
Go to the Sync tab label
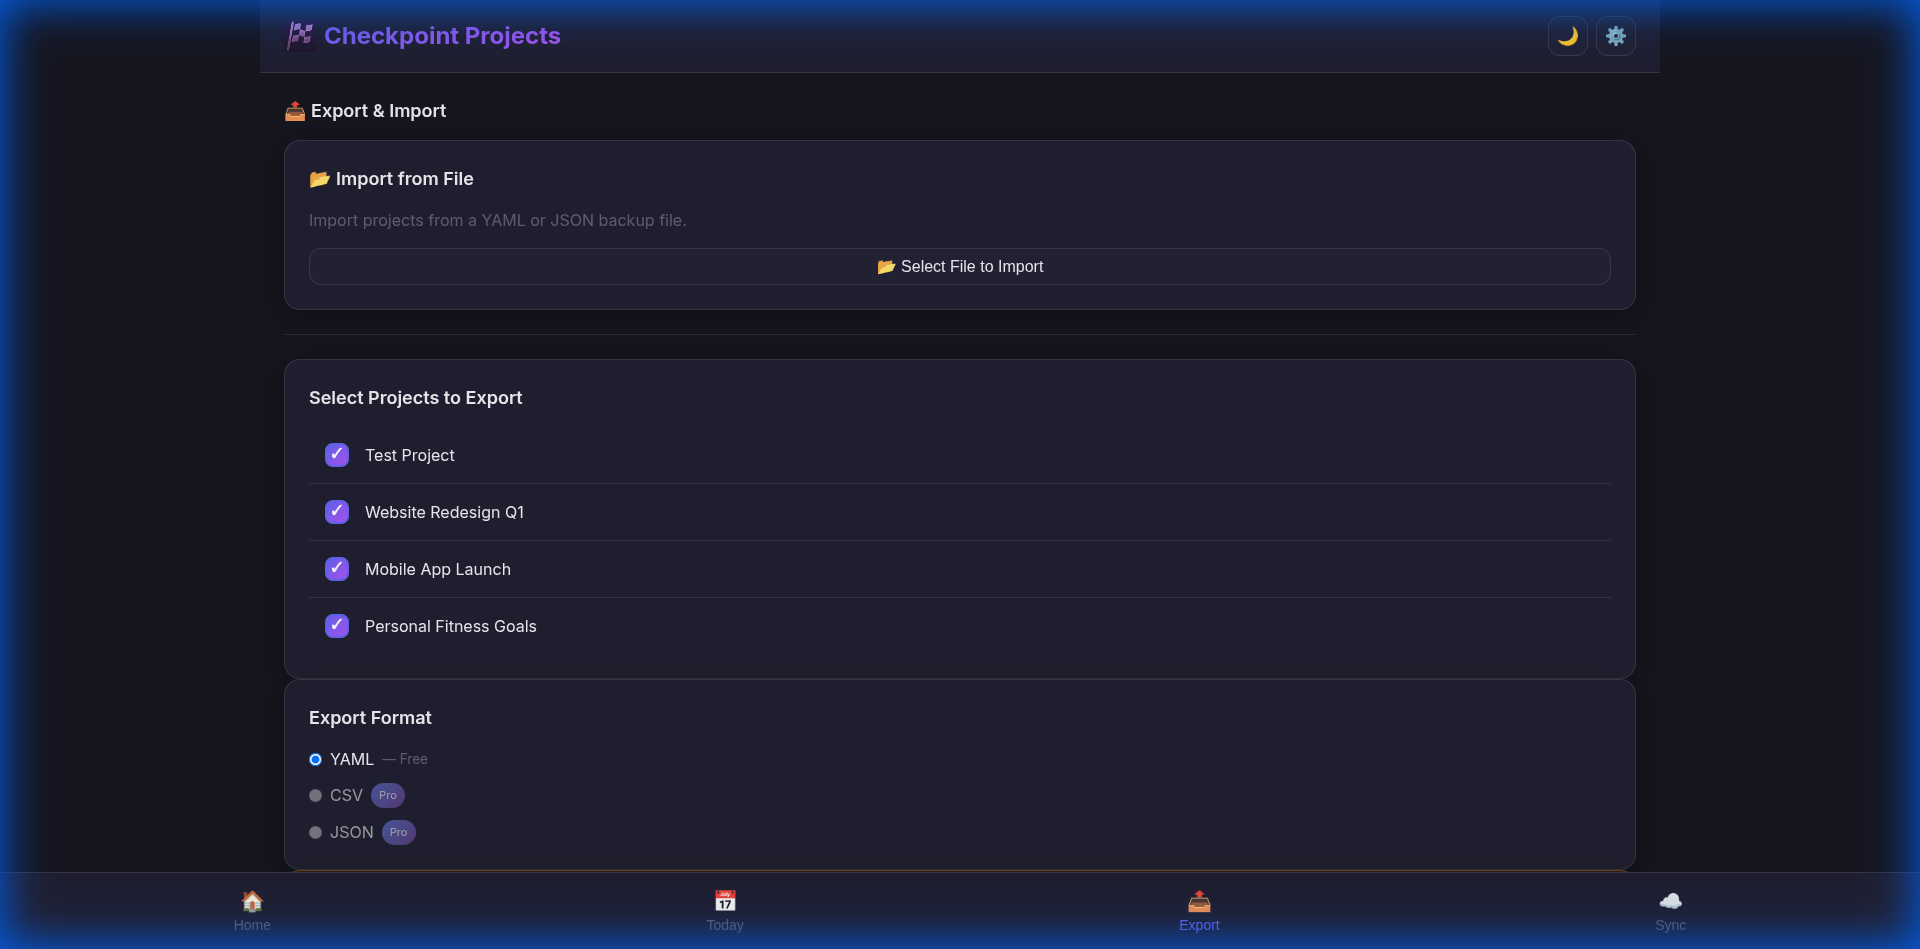coord(1670,925)
